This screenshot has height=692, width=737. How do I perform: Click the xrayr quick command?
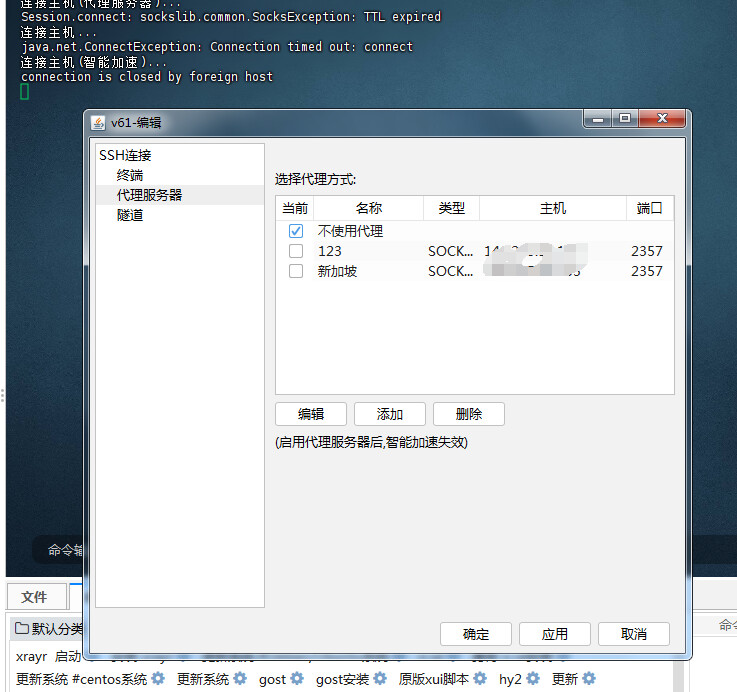(x=31, y=656)
